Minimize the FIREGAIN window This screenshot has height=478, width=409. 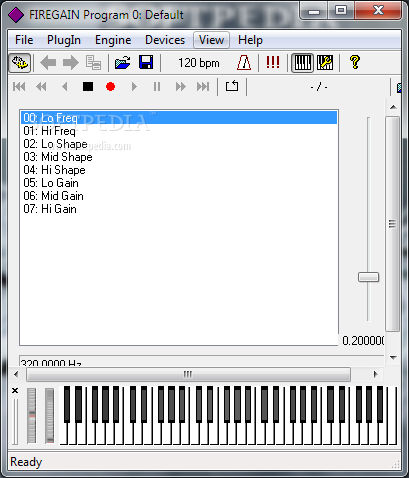pos(314,11)
